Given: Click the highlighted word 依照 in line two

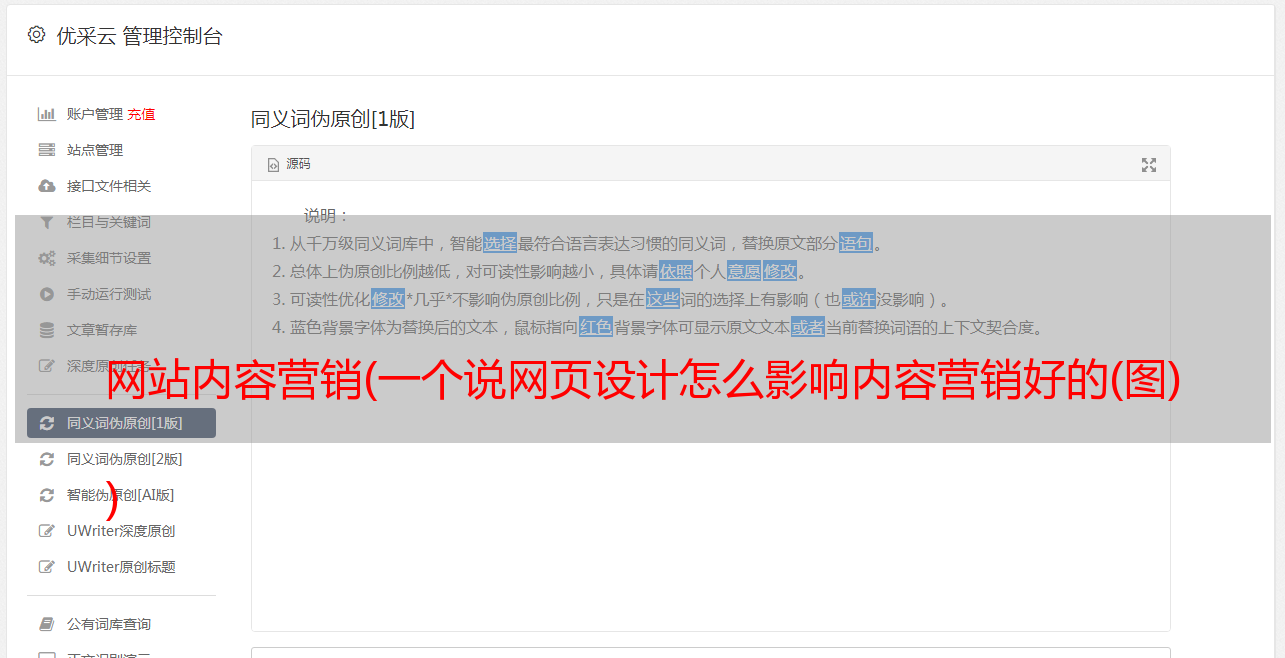Looking at the screenshot, I should (676, 271).
